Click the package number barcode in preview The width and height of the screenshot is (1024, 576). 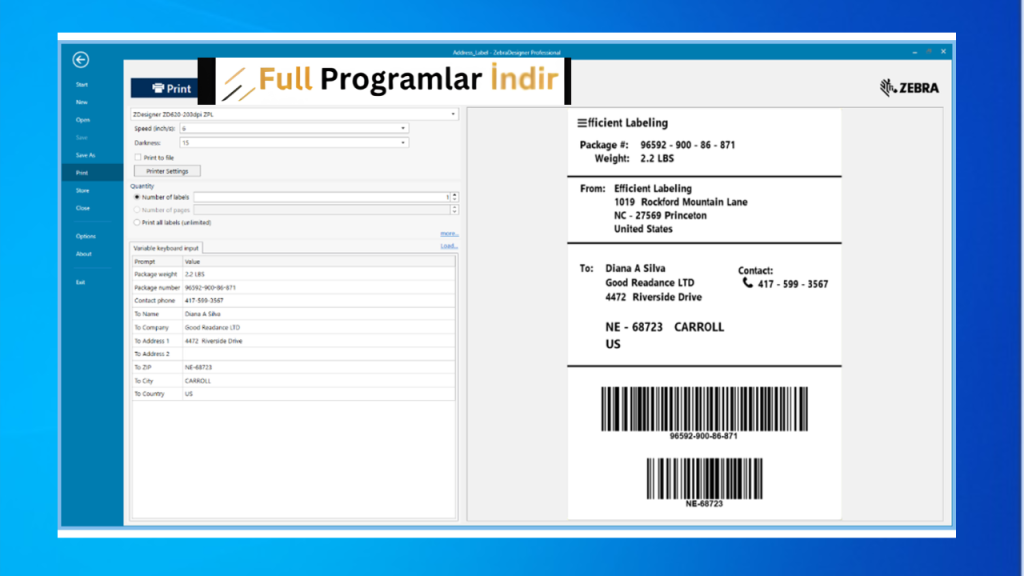[704, 409]
